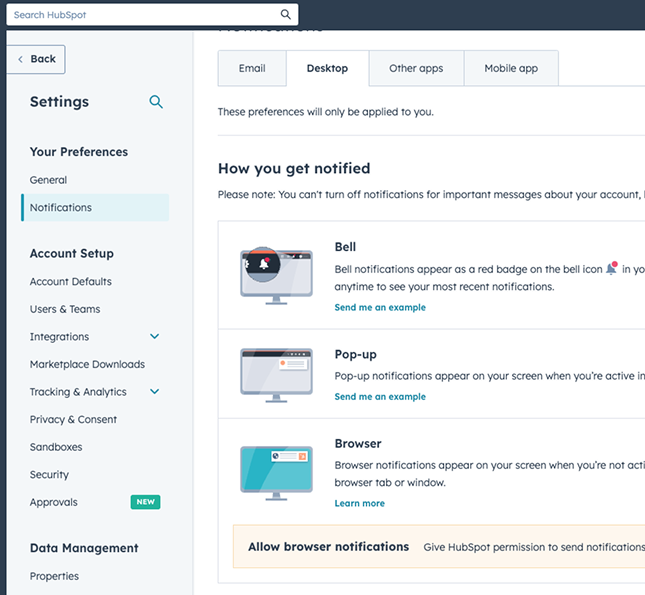
Task: Click the Allow browser notifications banner
Action: coord(439,546)
